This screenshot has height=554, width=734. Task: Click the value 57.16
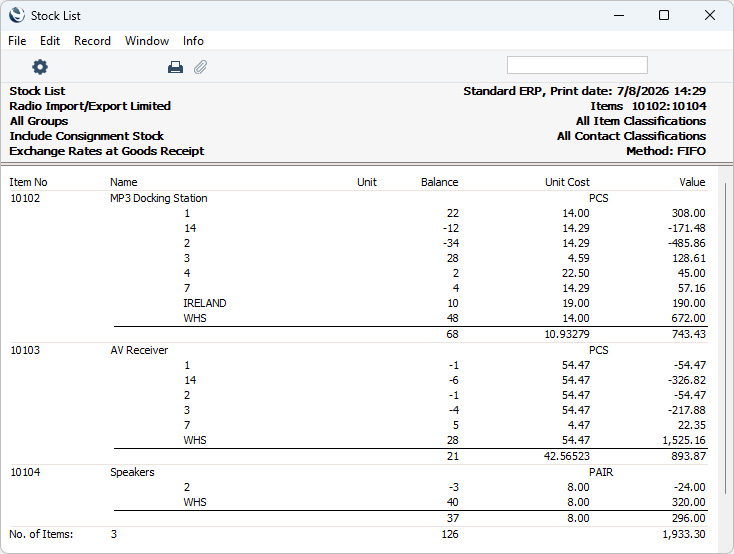coord(691,288)
